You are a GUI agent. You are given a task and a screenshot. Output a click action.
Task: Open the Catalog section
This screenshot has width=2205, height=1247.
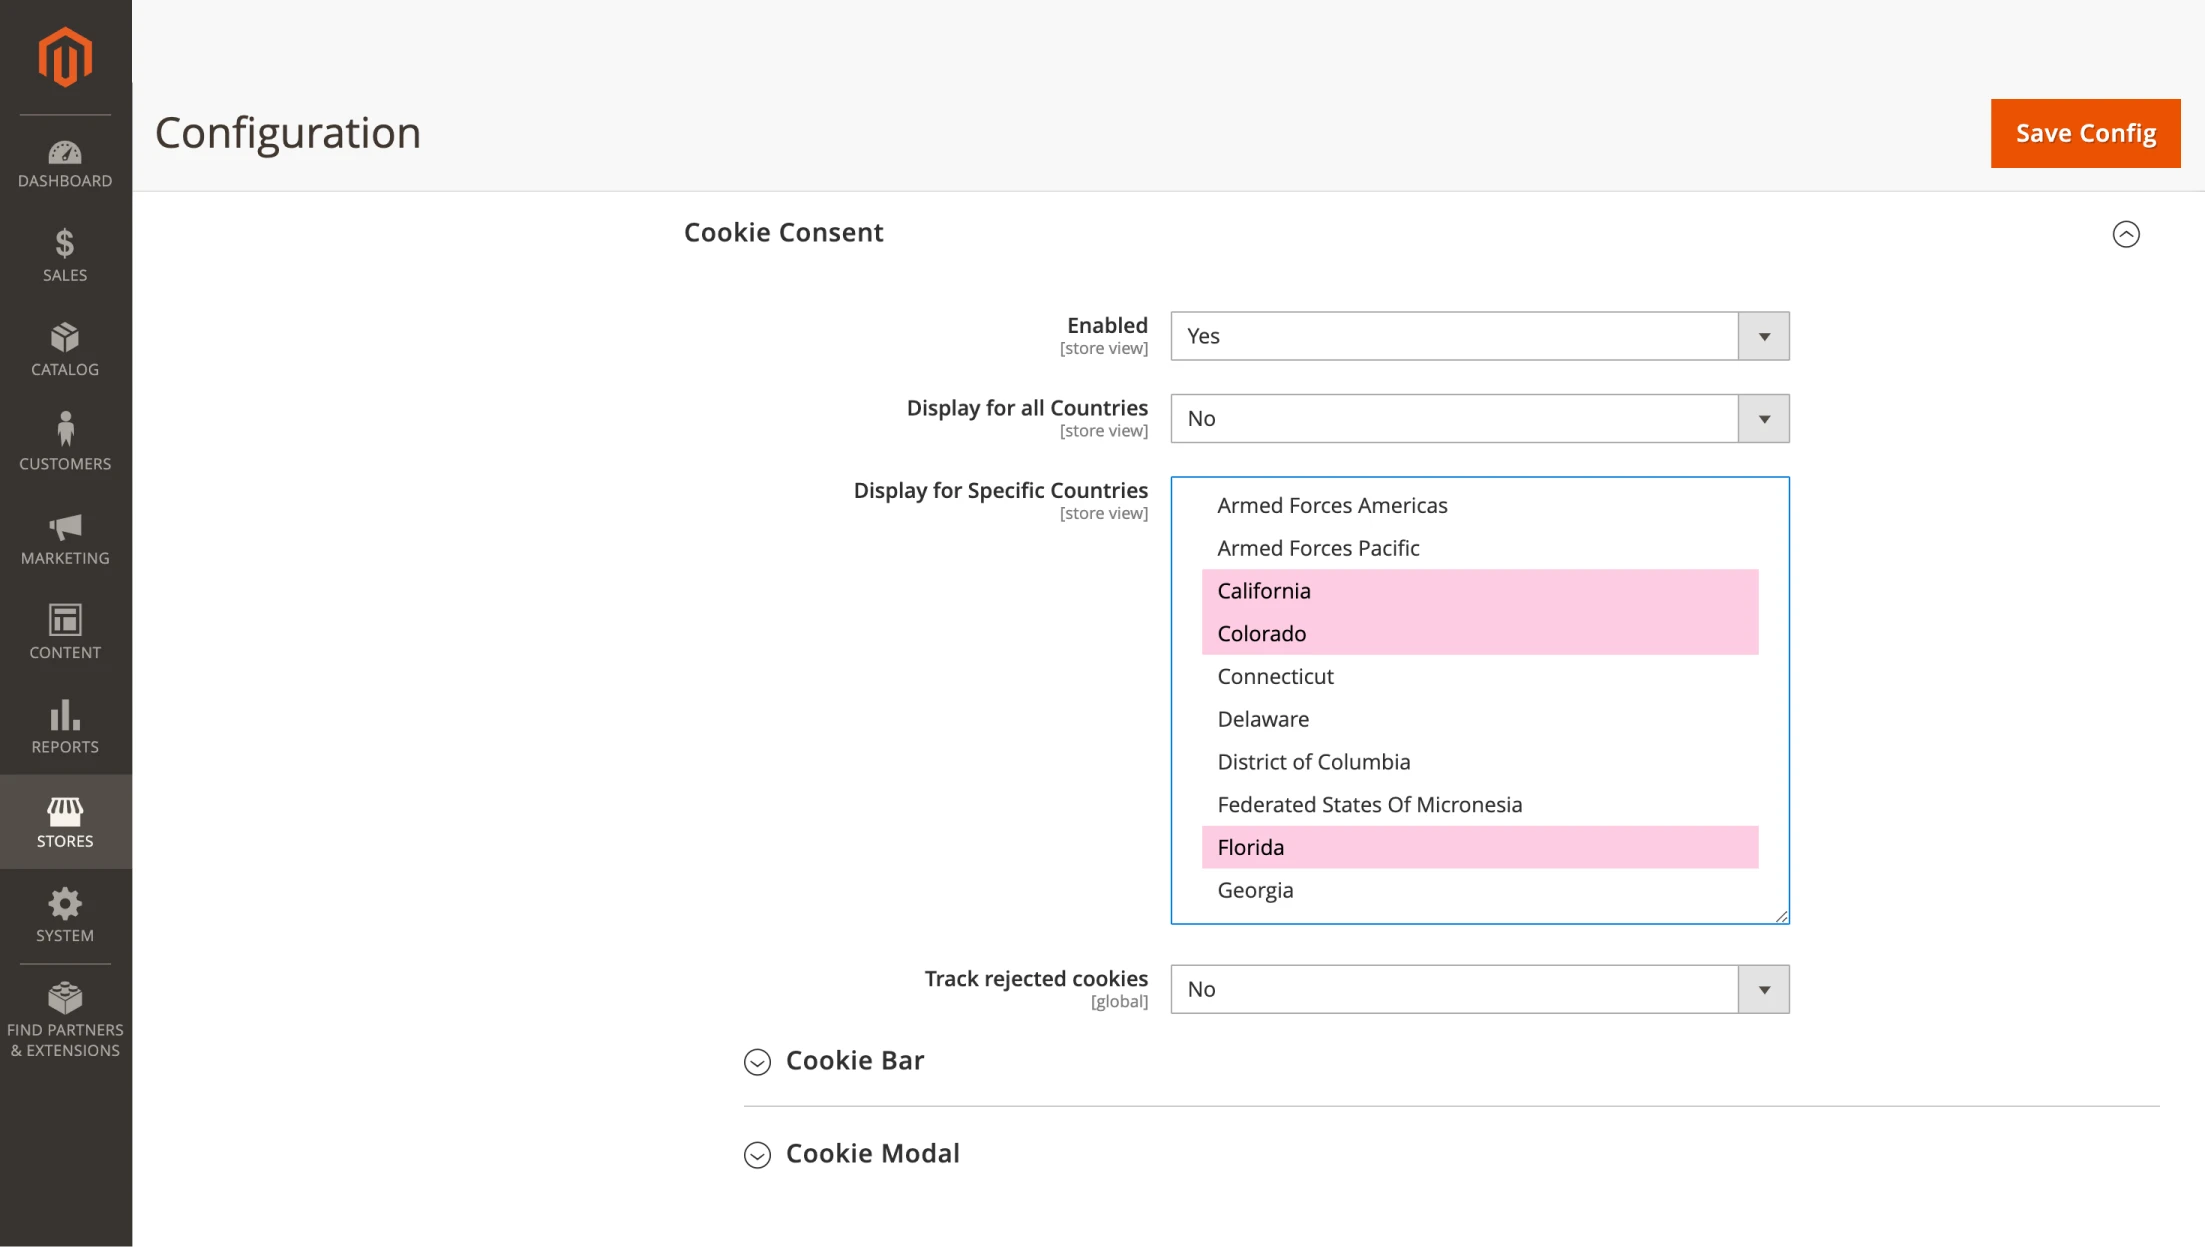[x=64, y=348]
